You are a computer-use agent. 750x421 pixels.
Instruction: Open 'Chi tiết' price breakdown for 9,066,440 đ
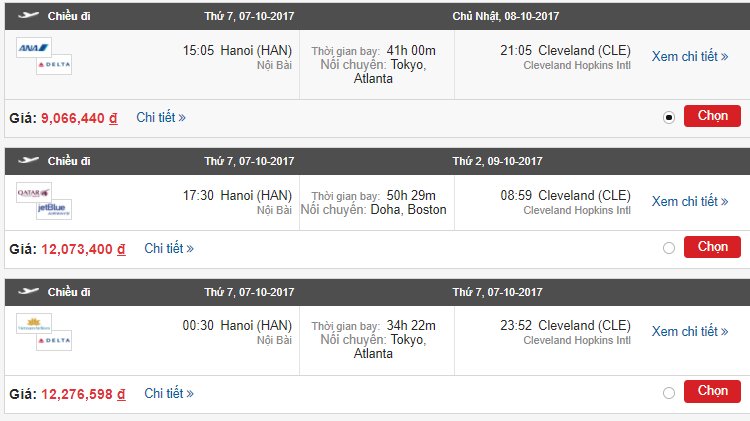pyautogui.click(x=161, y=117)
